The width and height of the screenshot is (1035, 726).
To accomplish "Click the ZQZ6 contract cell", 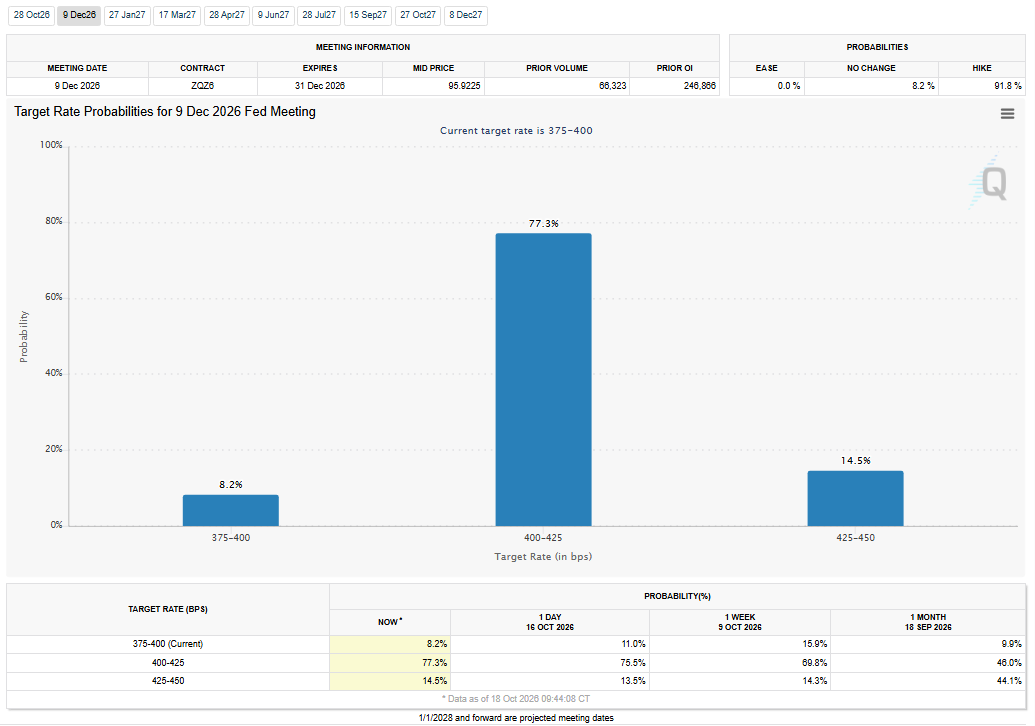I will tap(203, 86).
